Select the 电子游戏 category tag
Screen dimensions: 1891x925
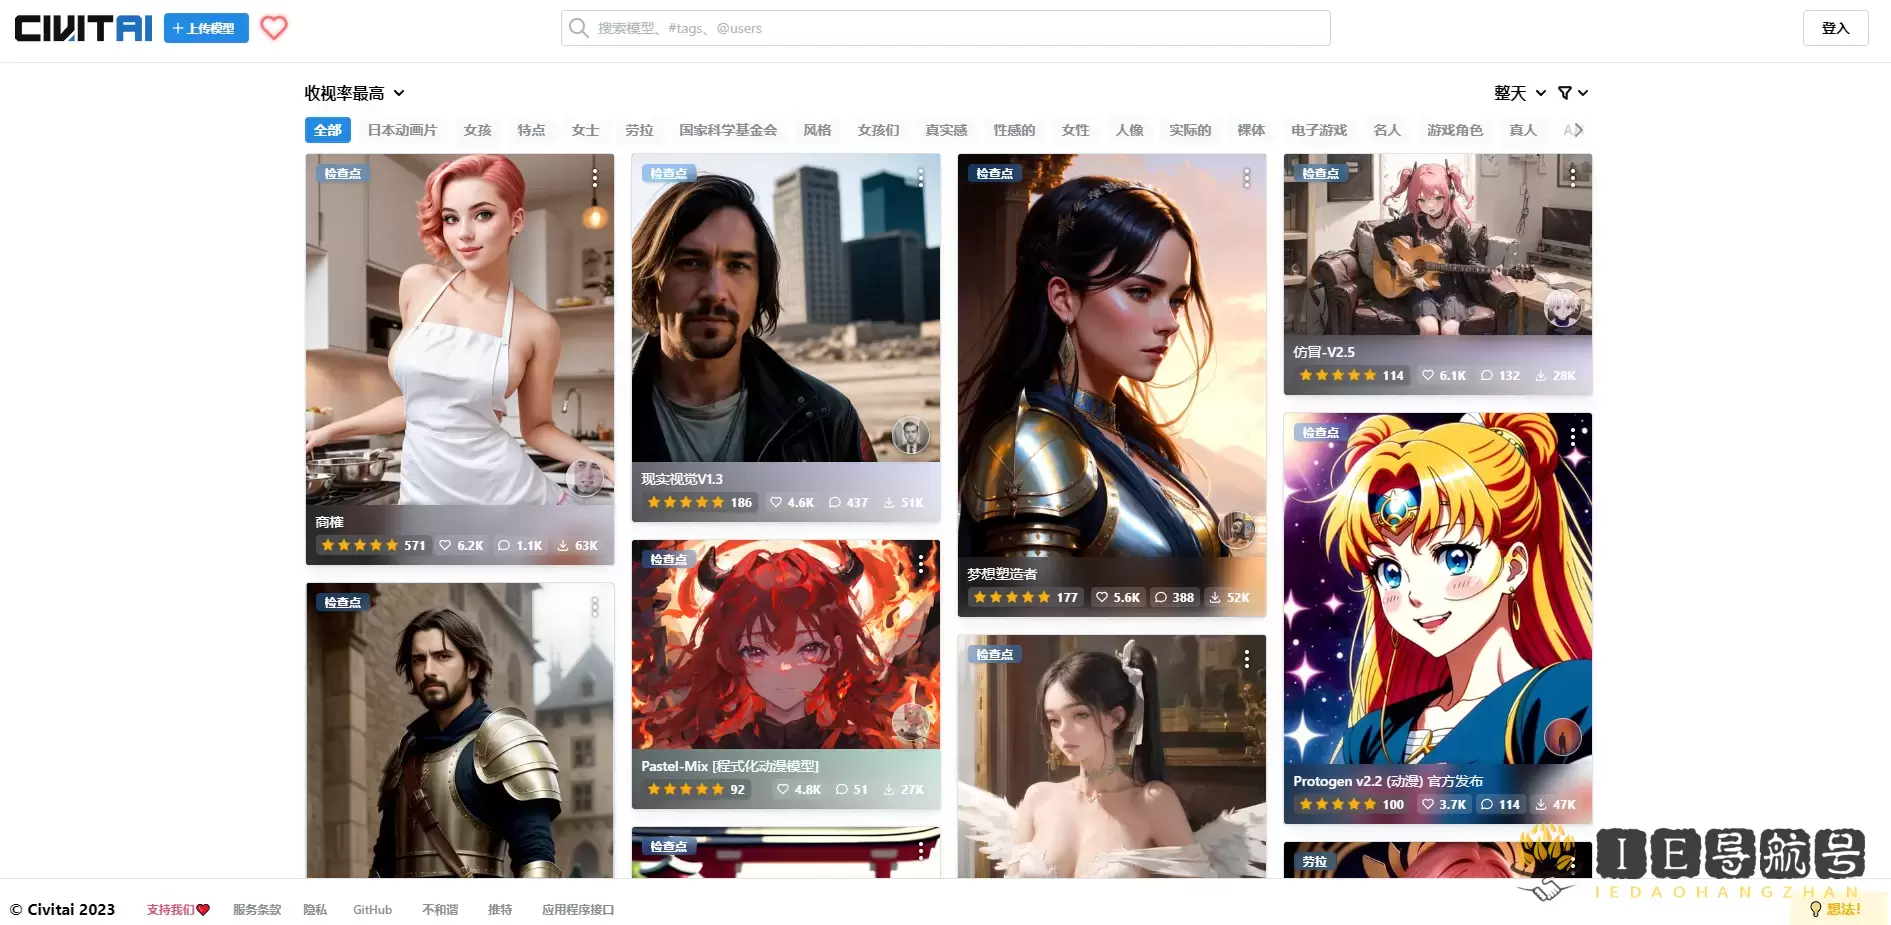1318,130
